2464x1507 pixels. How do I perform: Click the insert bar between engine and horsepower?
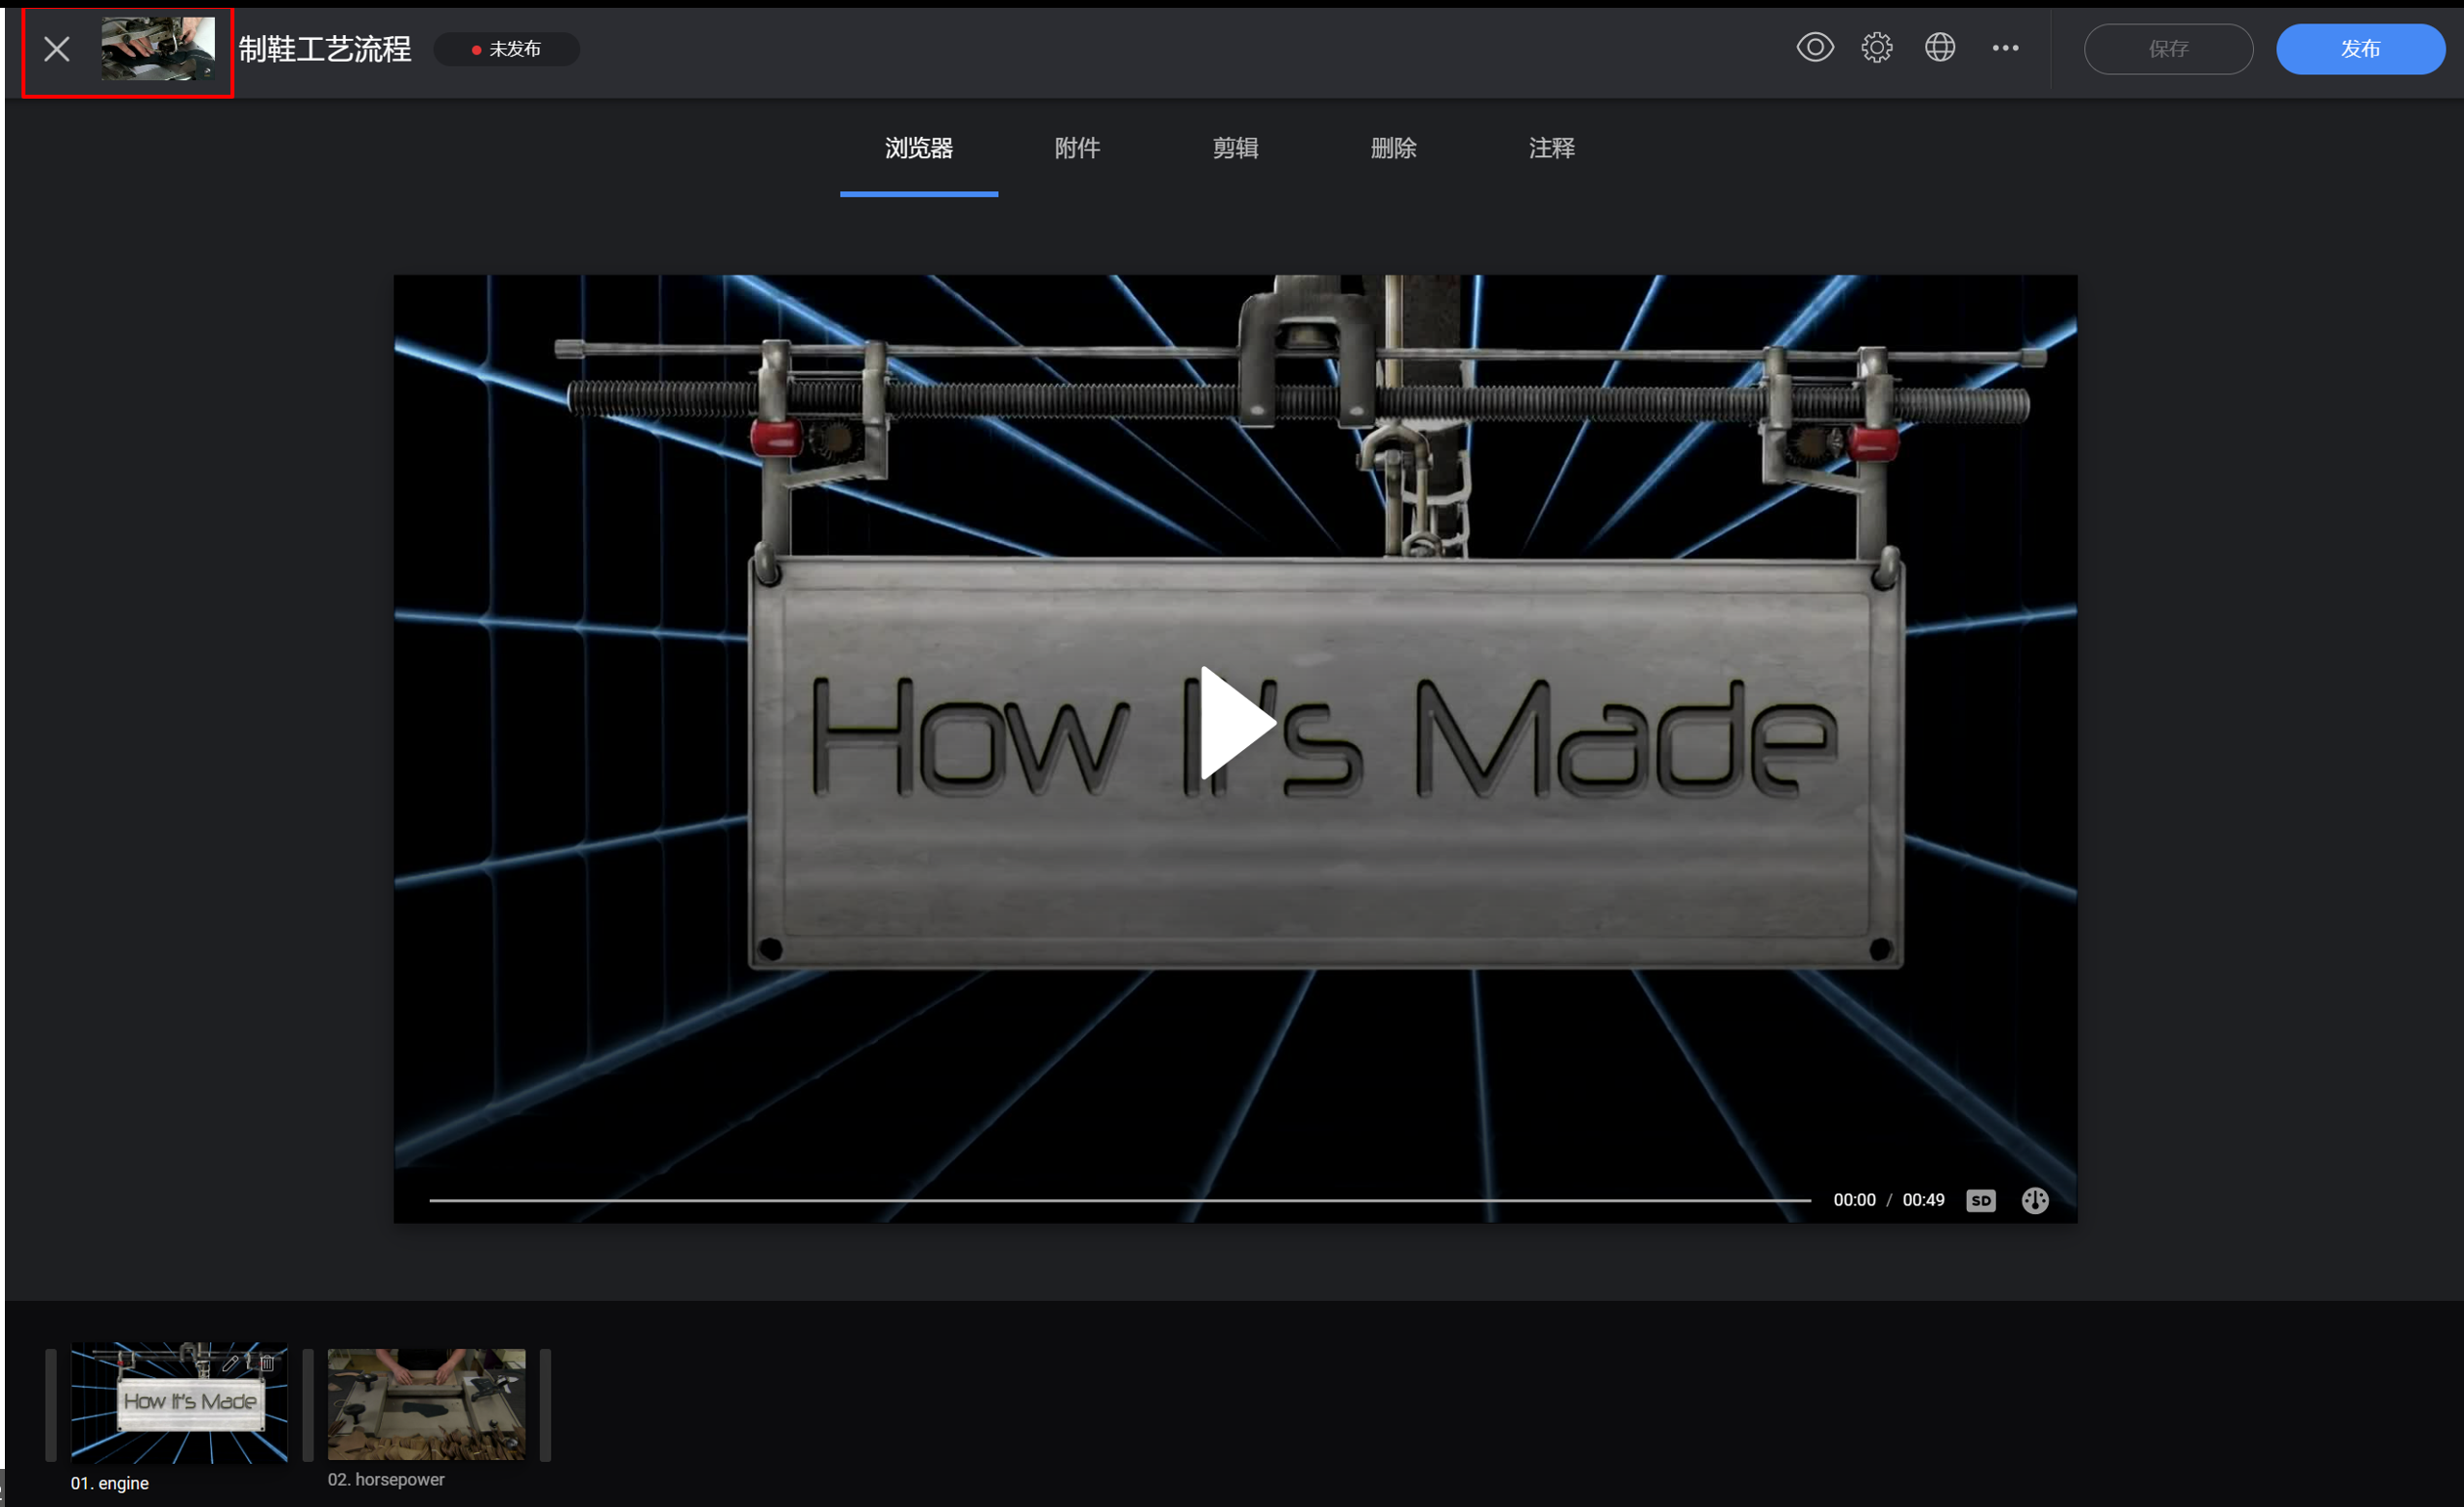coord(308,1404)
